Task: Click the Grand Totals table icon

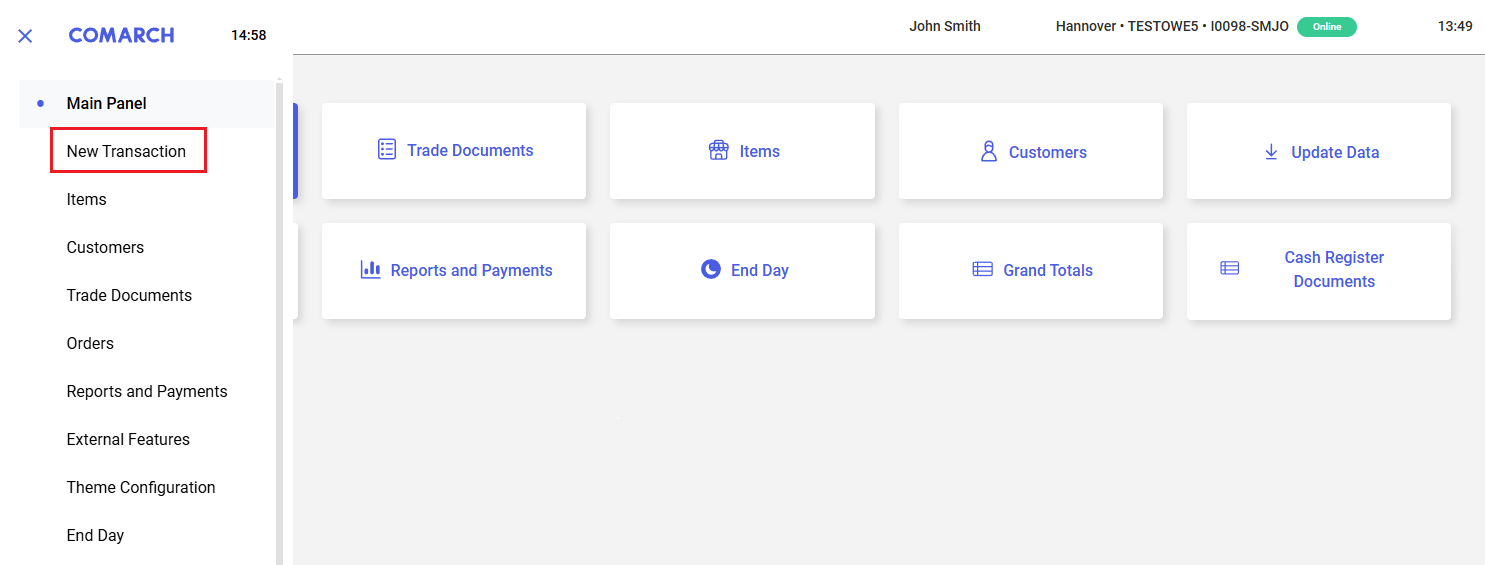Action: click(983, 269)
